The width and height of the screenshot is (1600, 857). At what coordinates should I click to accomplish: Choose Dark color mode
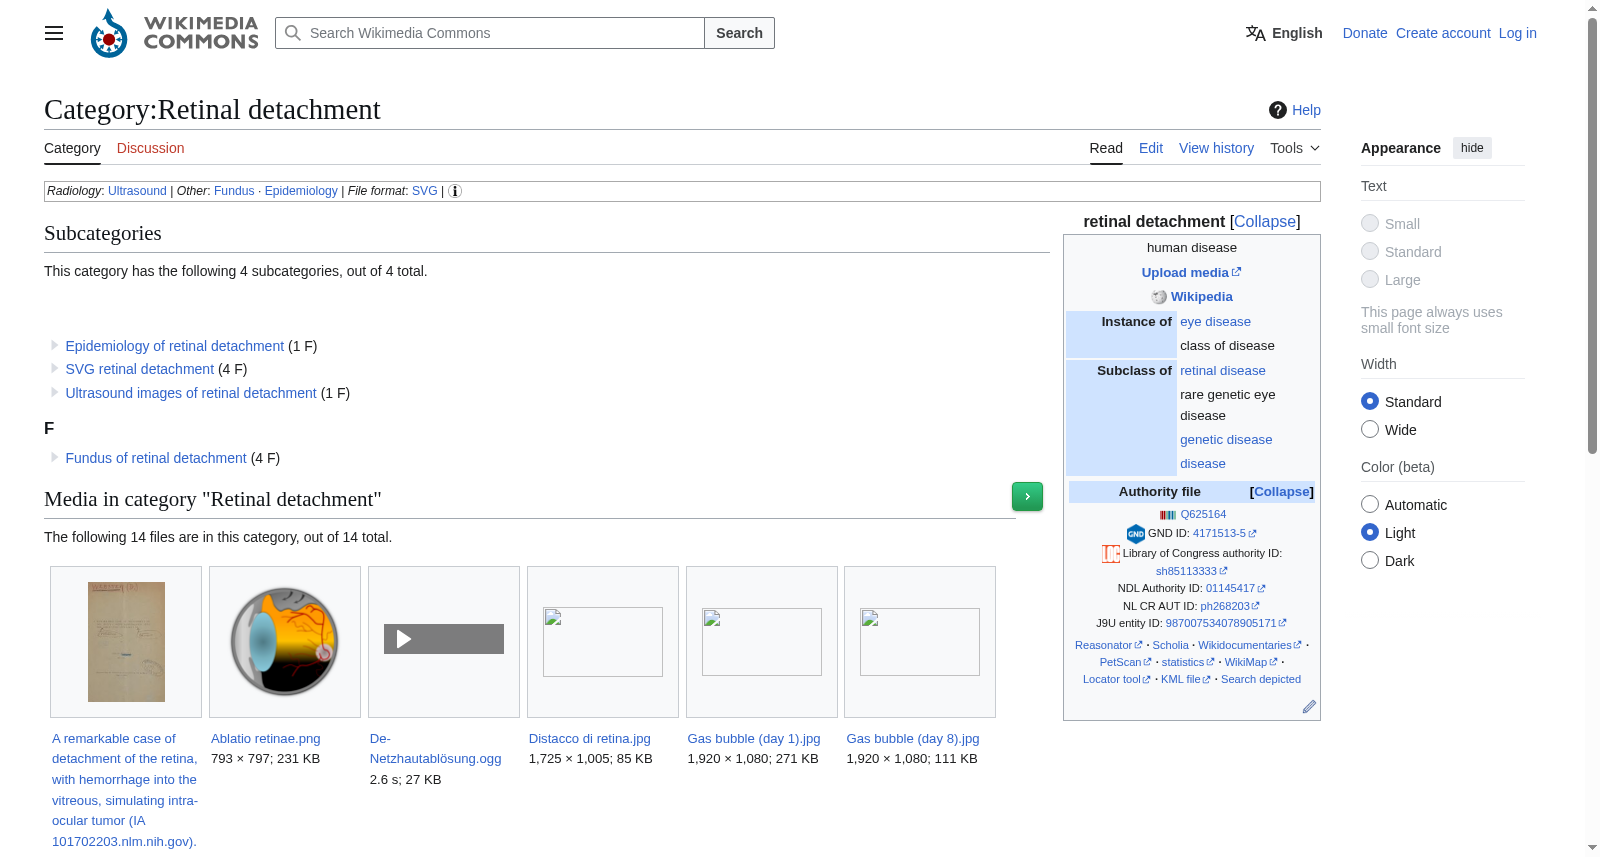tap(1370, 560)
